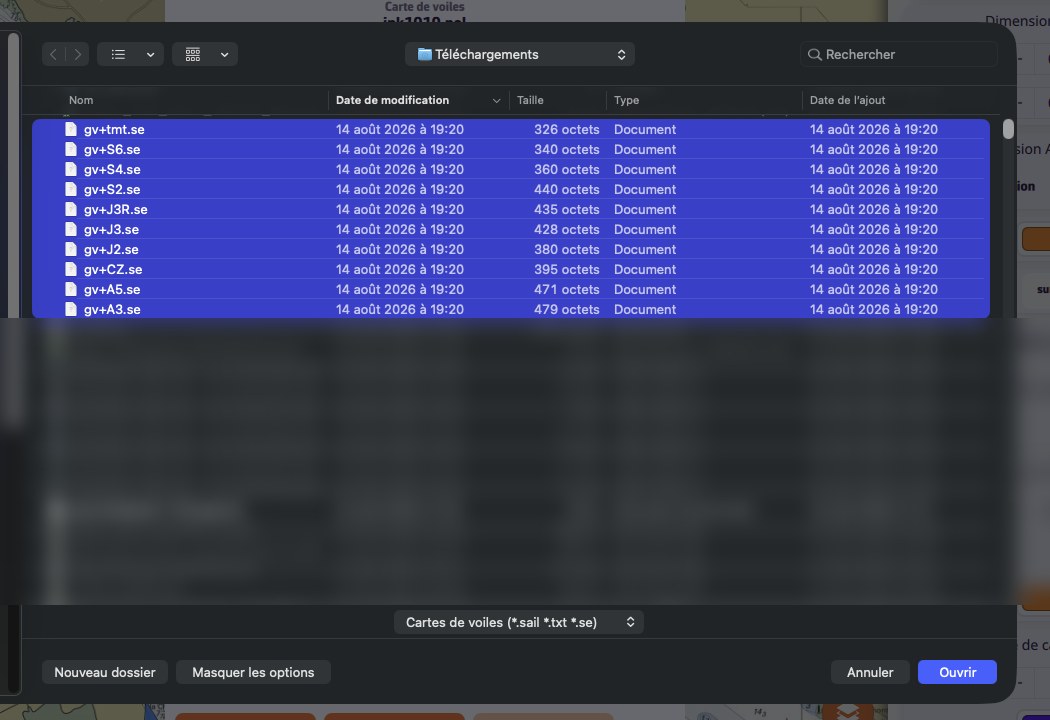This screenshot has height=720, width=1050.
Task: Click the file icon of gv+J2.se
Action: coord(71,249)
